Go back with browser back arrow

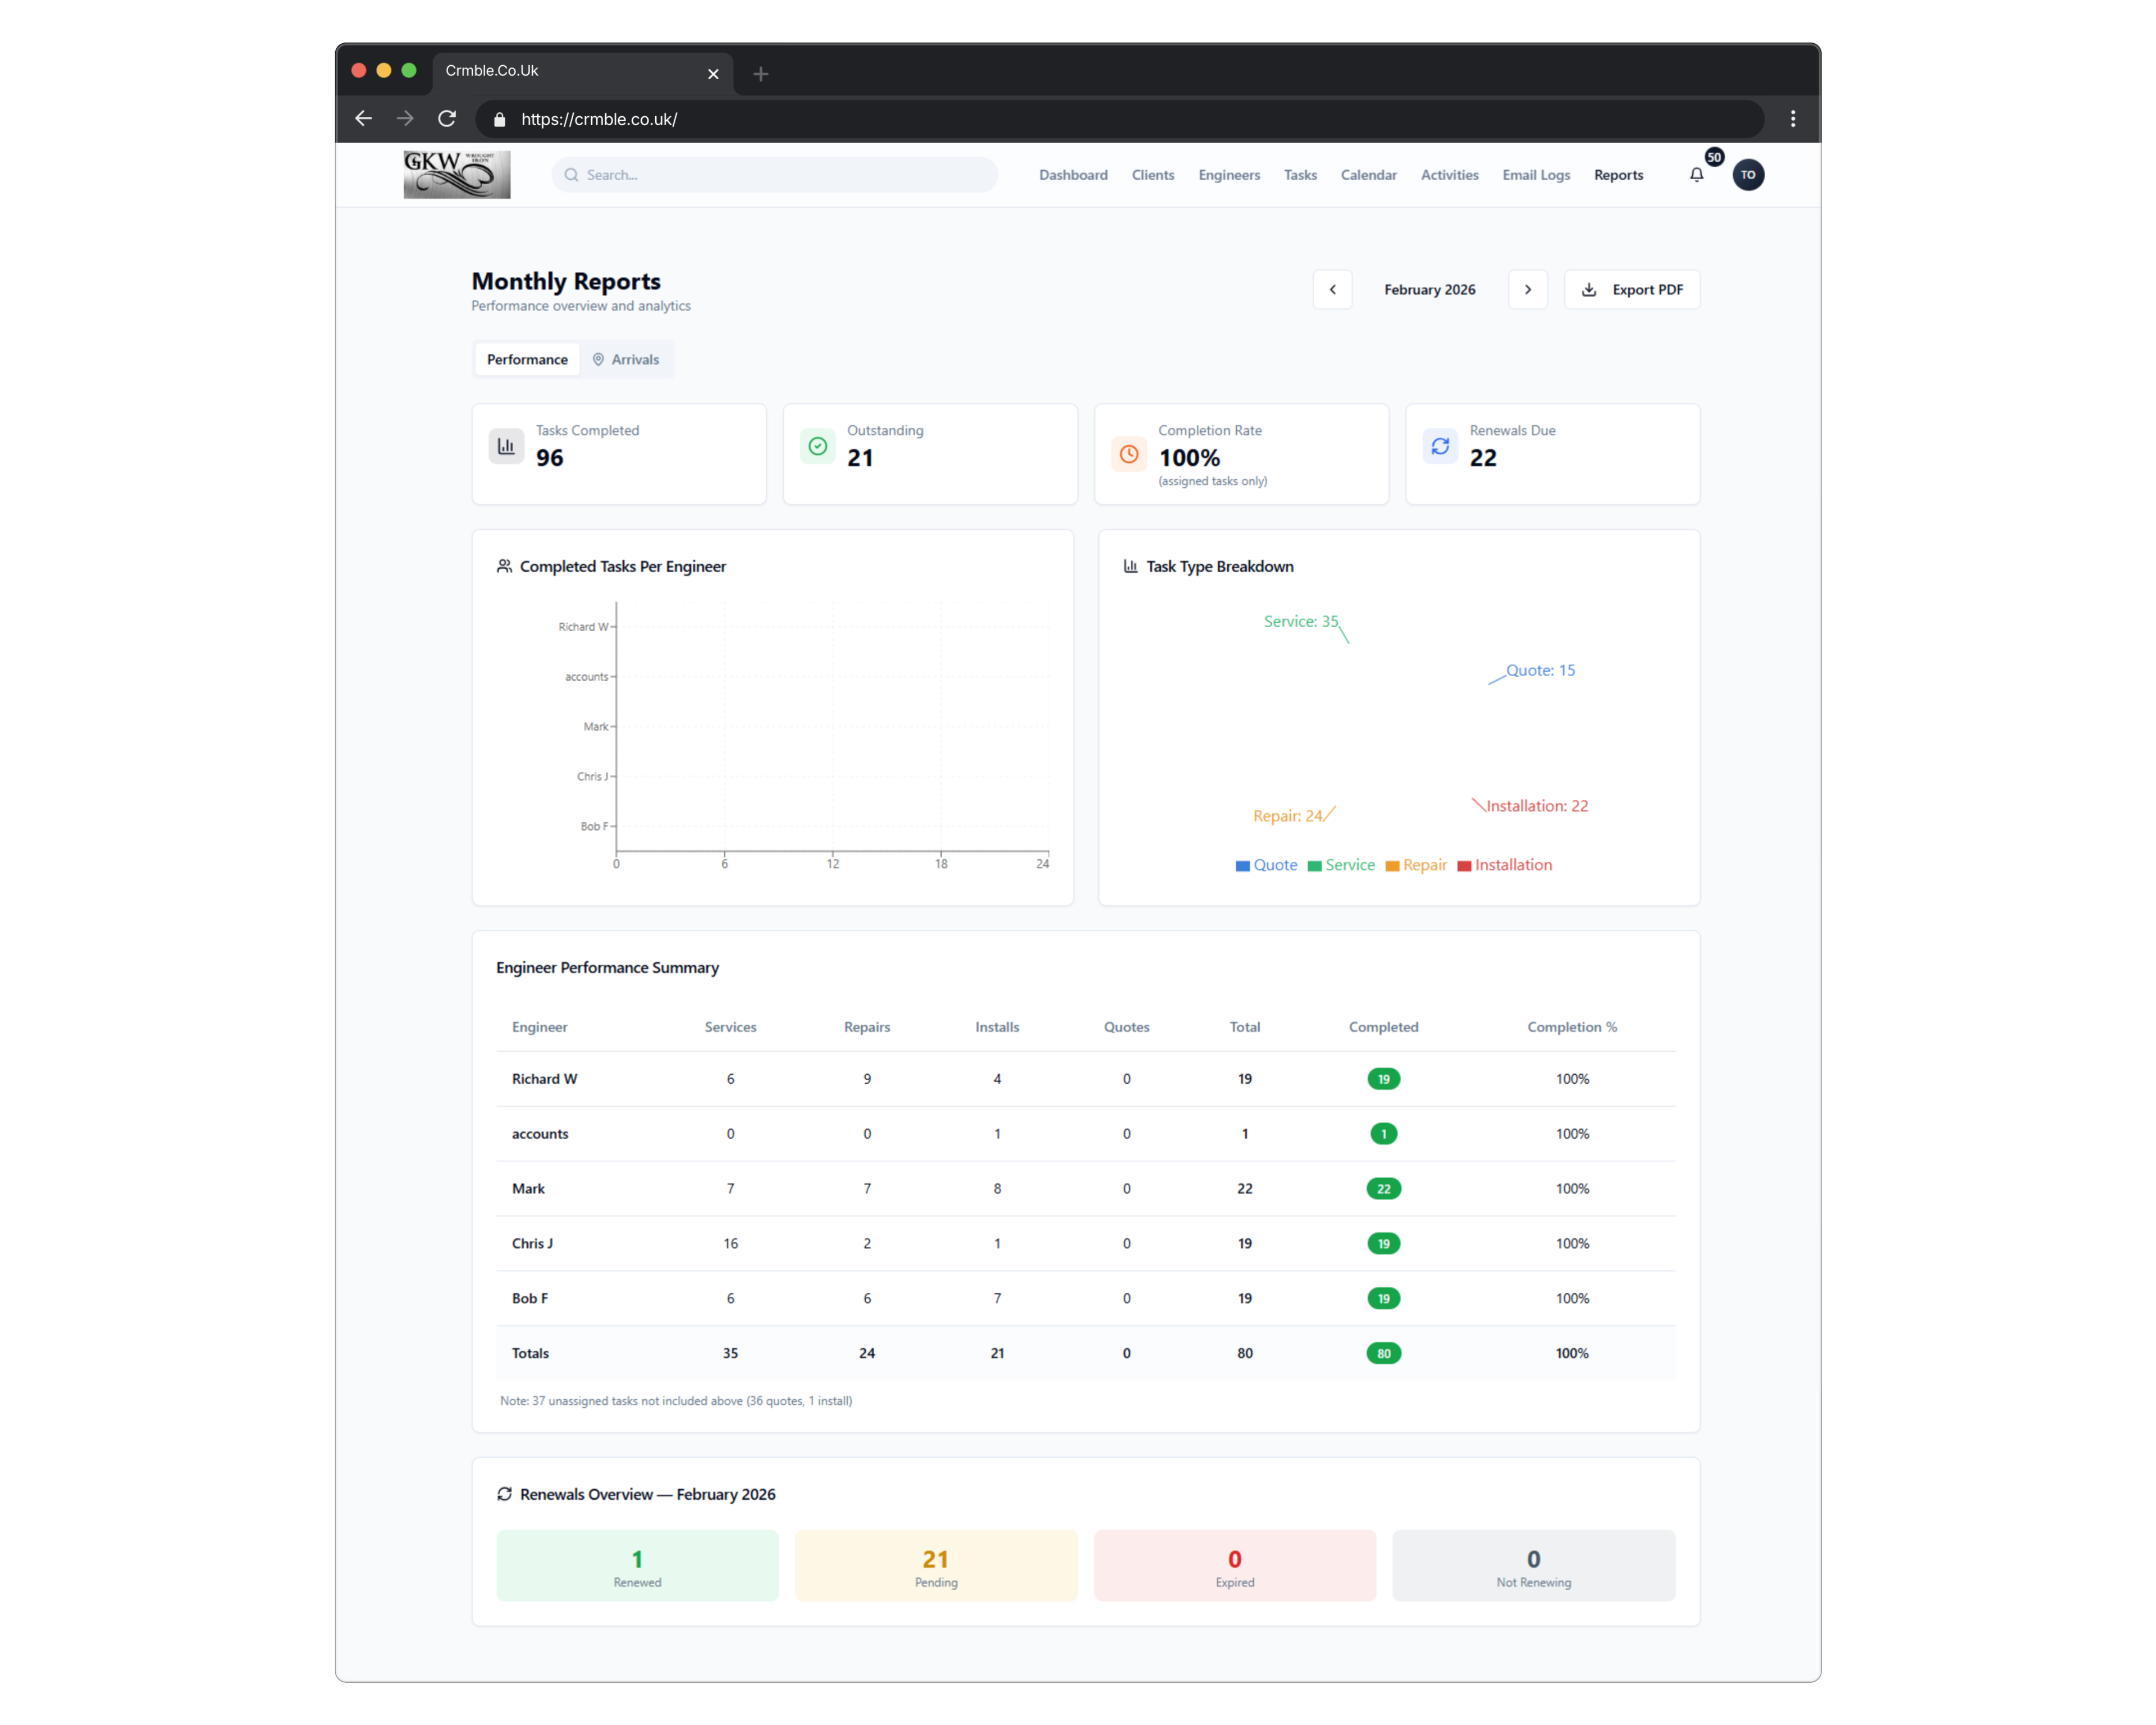click(364, 119)
